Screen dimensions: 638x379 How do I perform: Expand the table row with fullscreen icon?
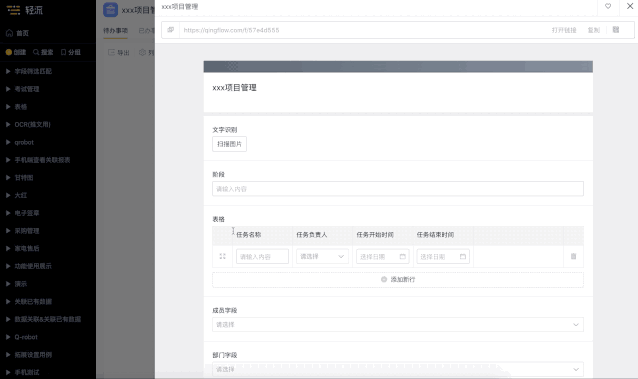click(x=222, y=256)
